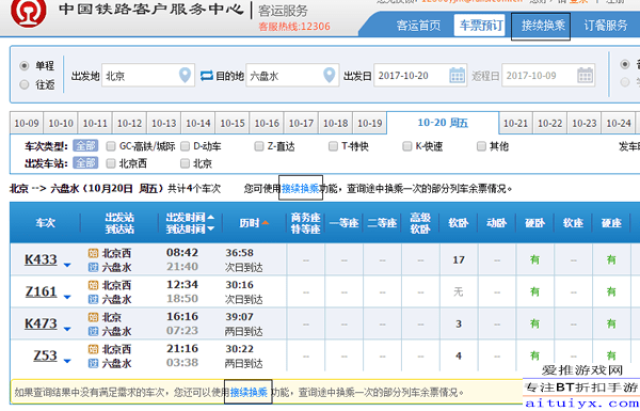Click the China Railway red logo

(28, 13)
